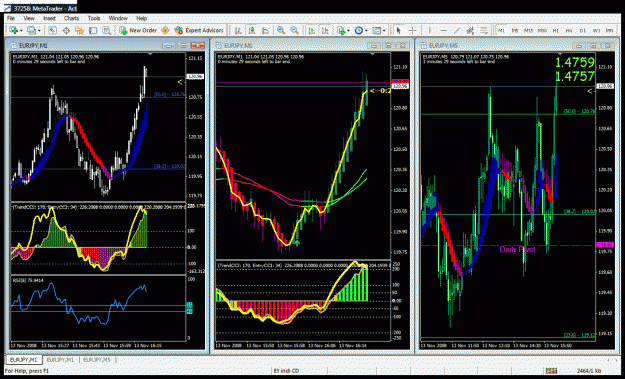Select the Crosshair tool

point(413,30)
